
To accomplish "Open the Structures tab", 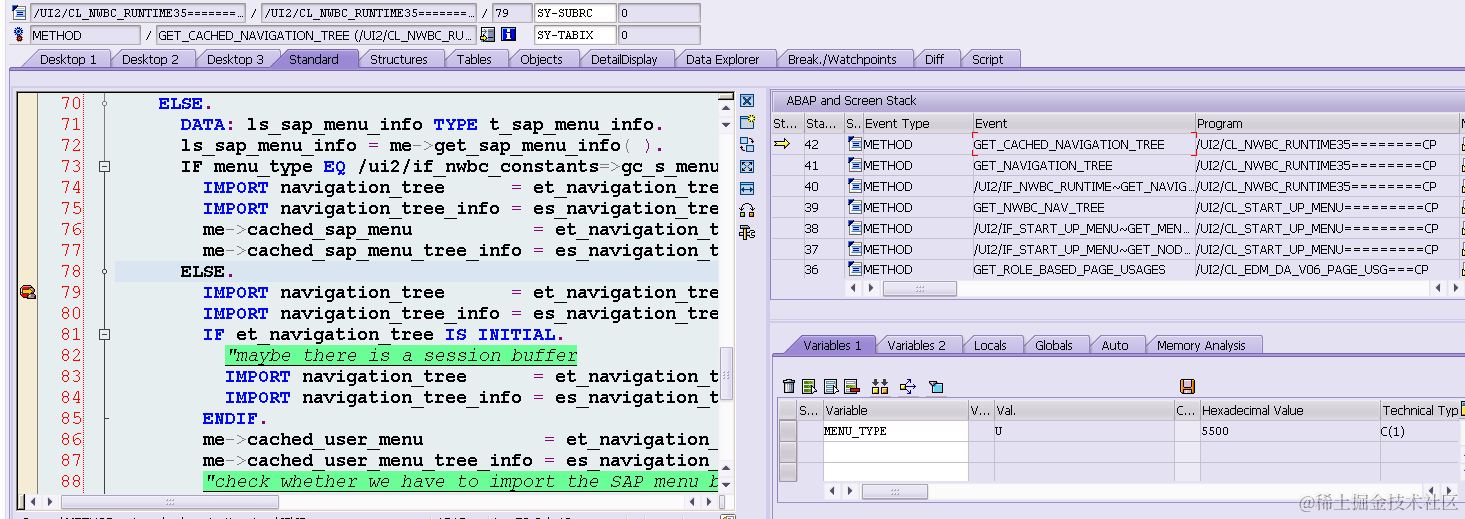I will tap(399, 59).
